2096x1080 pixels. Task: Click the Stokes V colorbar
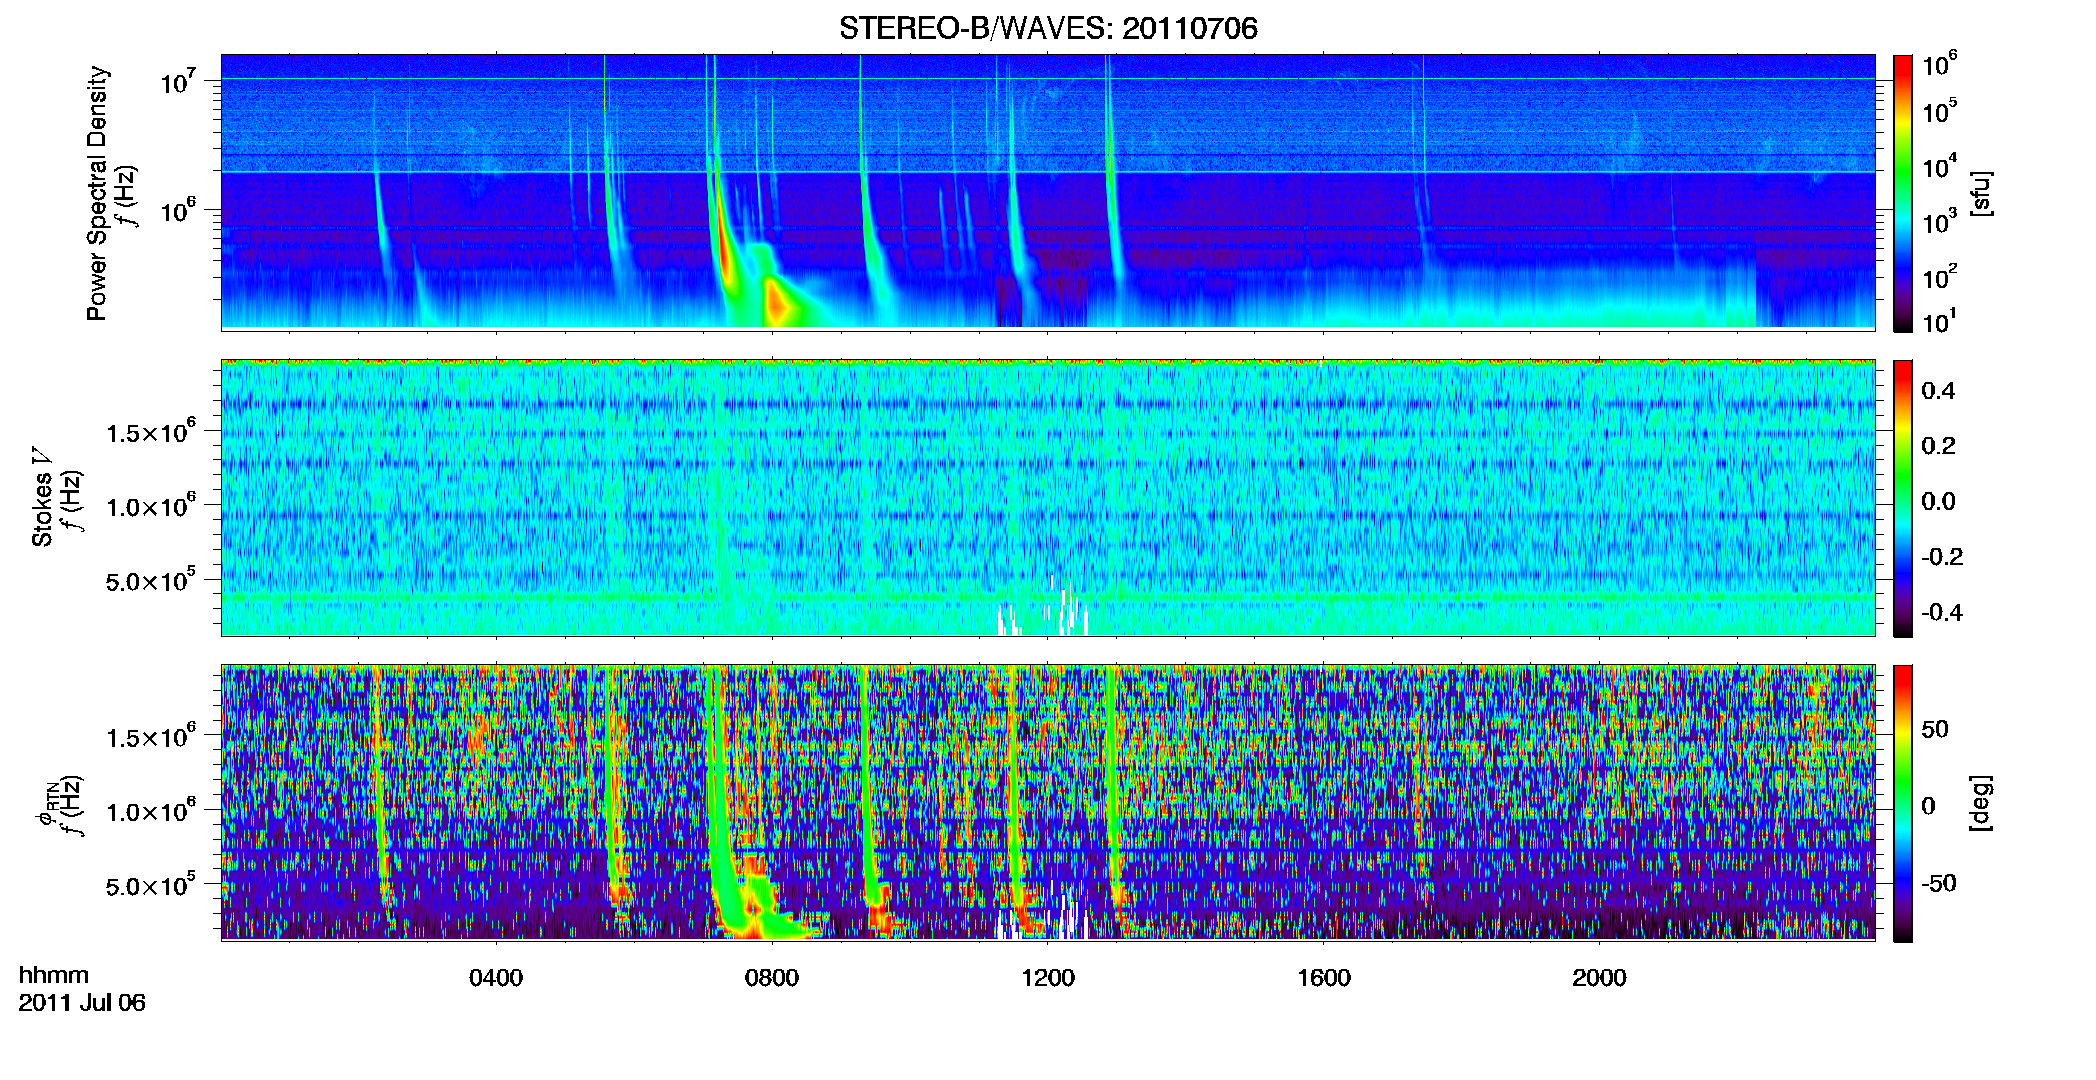click(x=1903, y=498)
